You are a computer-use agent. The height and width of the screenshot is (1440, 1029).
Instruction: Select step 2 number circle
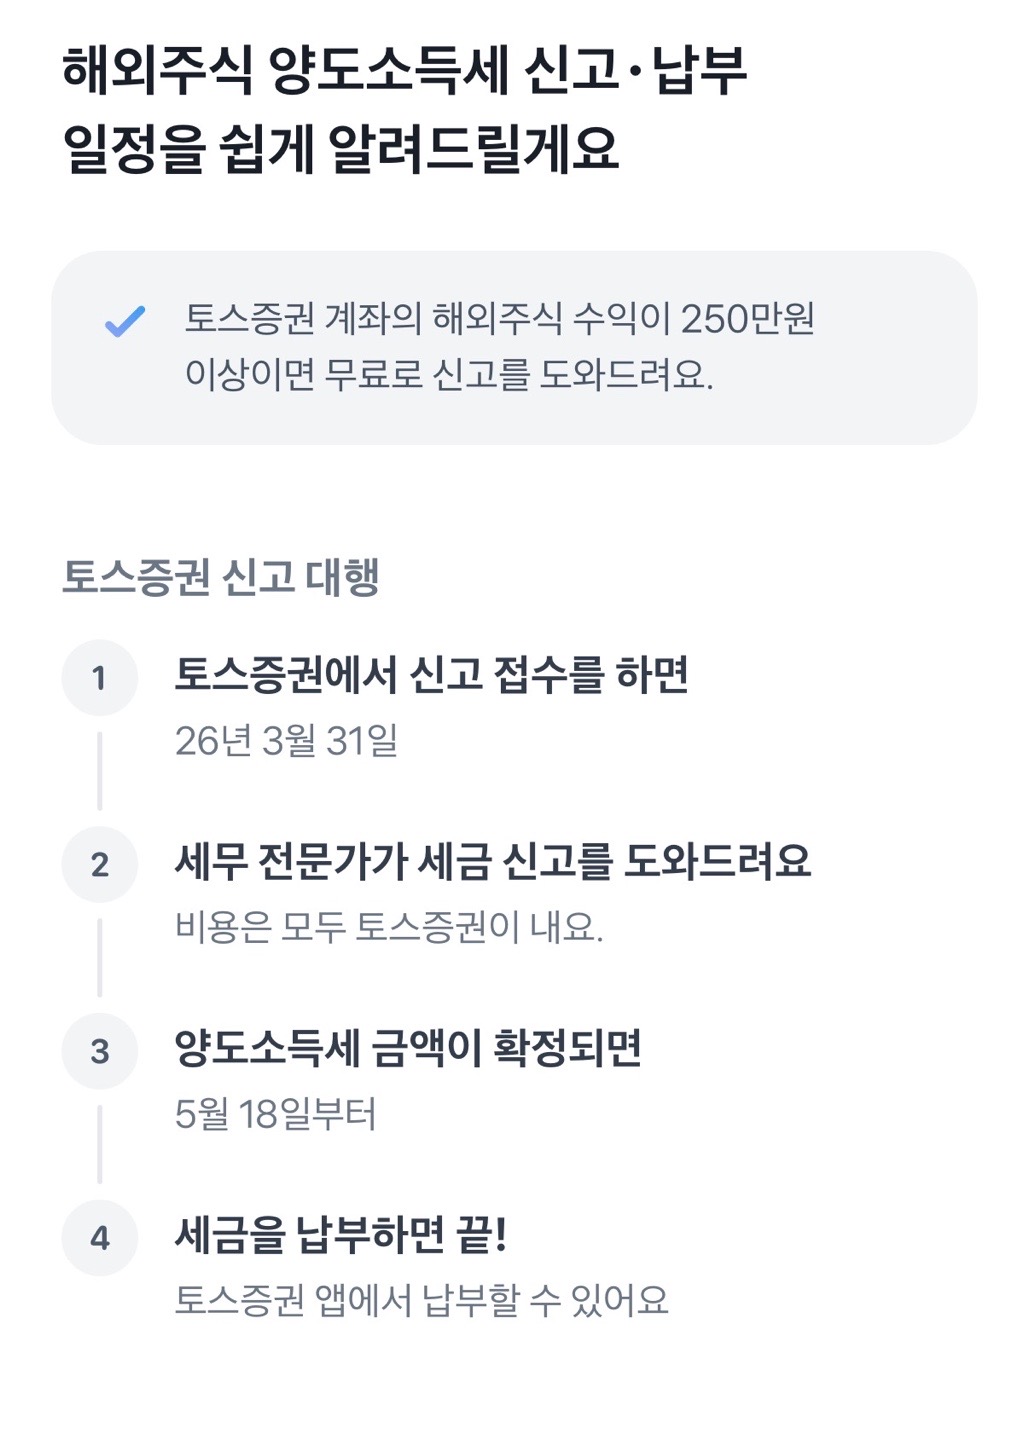pos(99,864)
